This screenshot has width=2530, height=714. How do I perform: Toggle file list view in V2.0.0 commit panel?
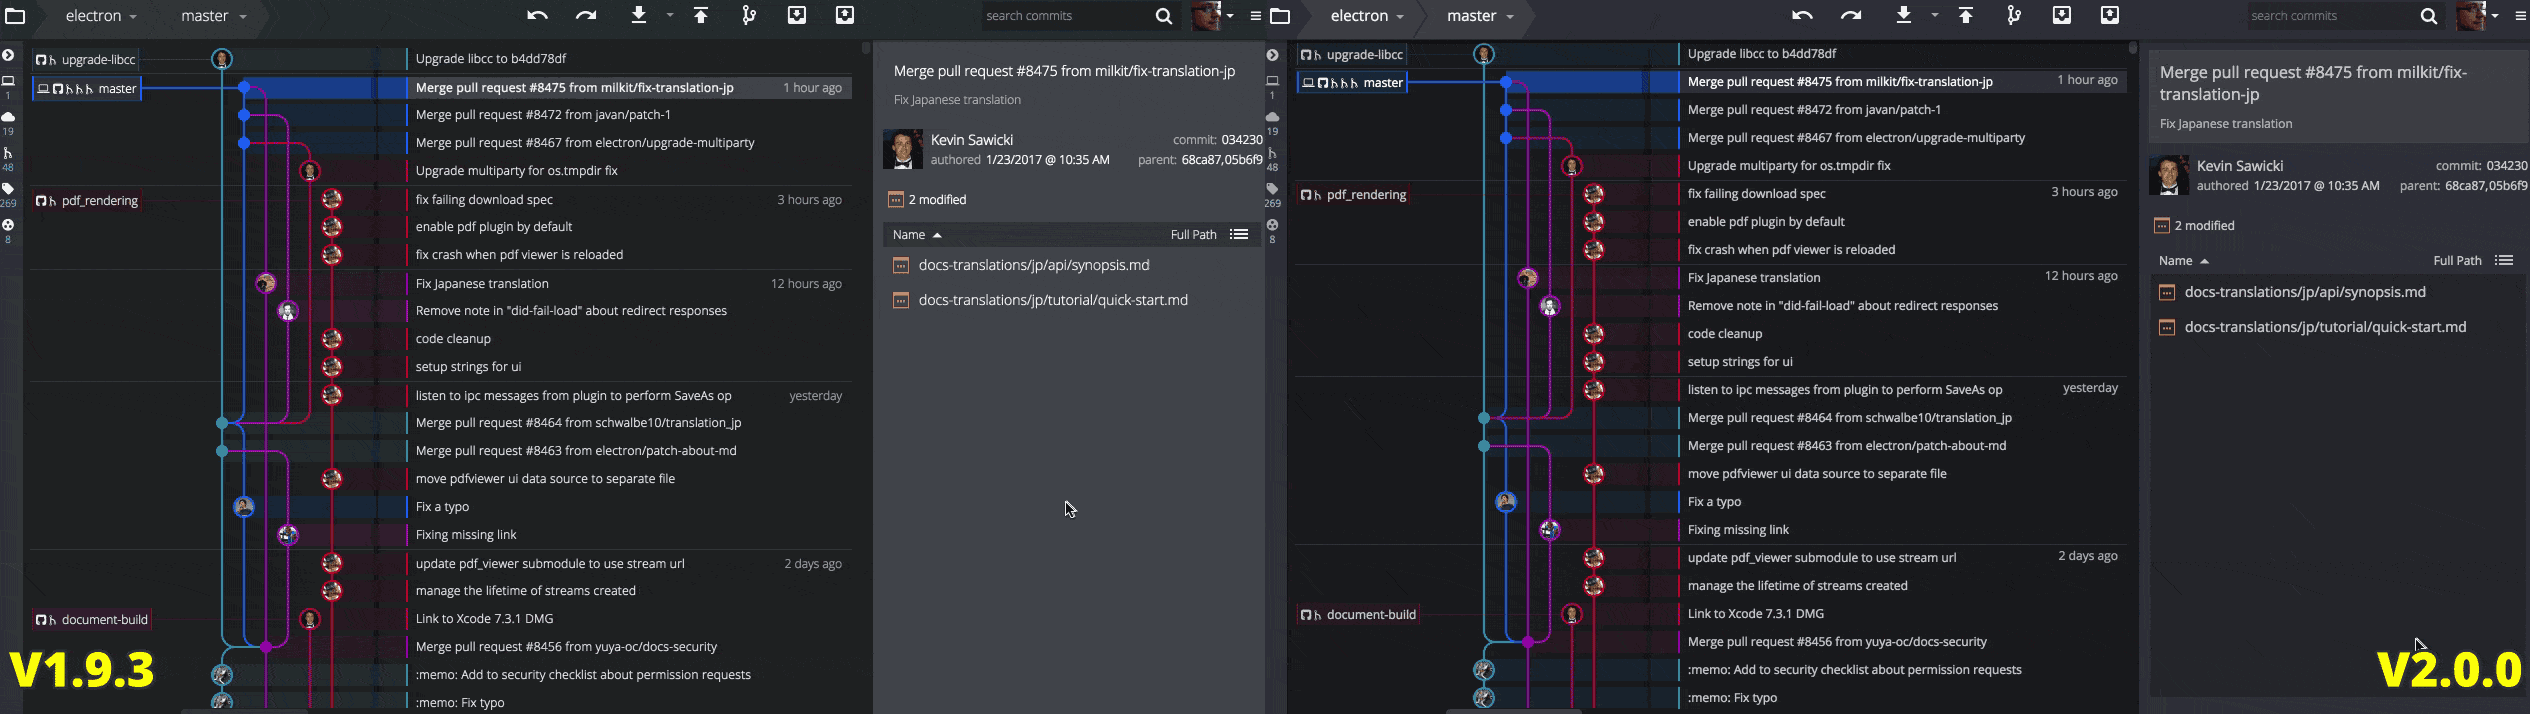tap(2504, 260)
